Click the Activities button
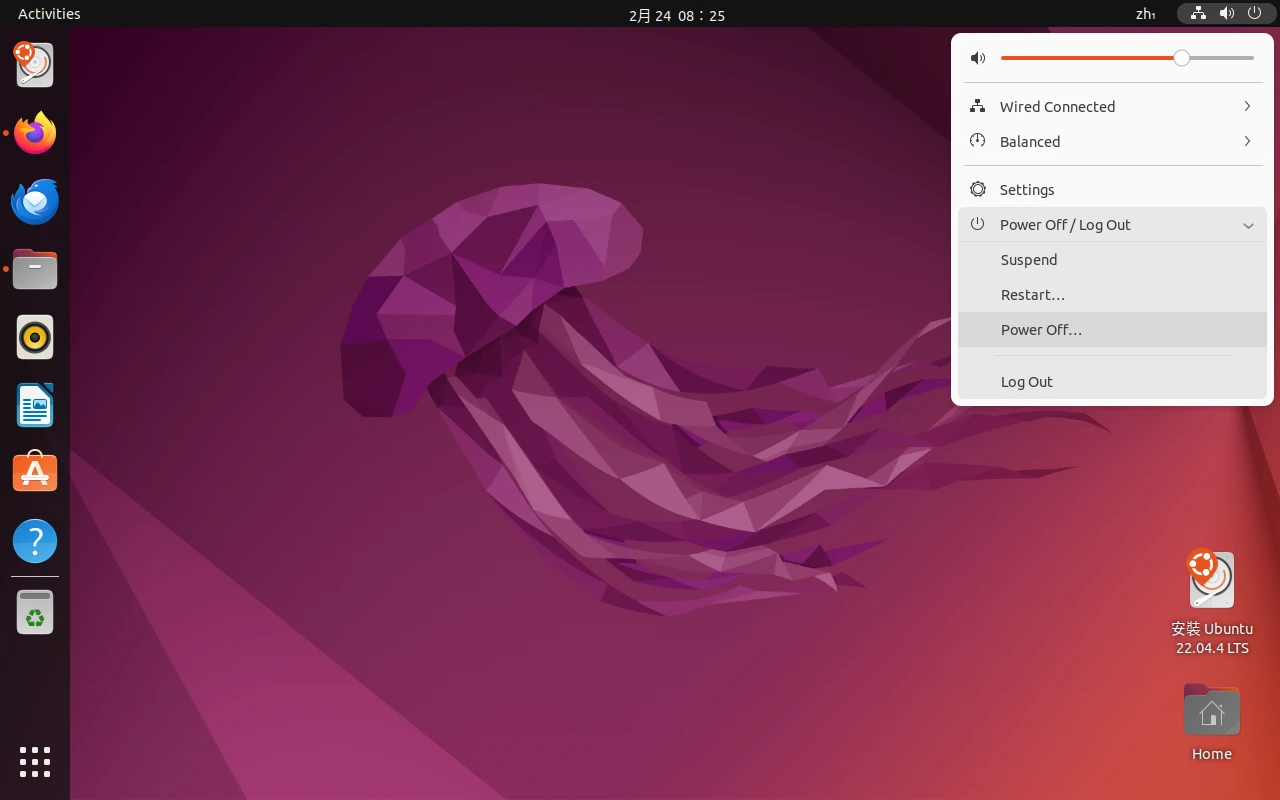 [x=49, y=14]
